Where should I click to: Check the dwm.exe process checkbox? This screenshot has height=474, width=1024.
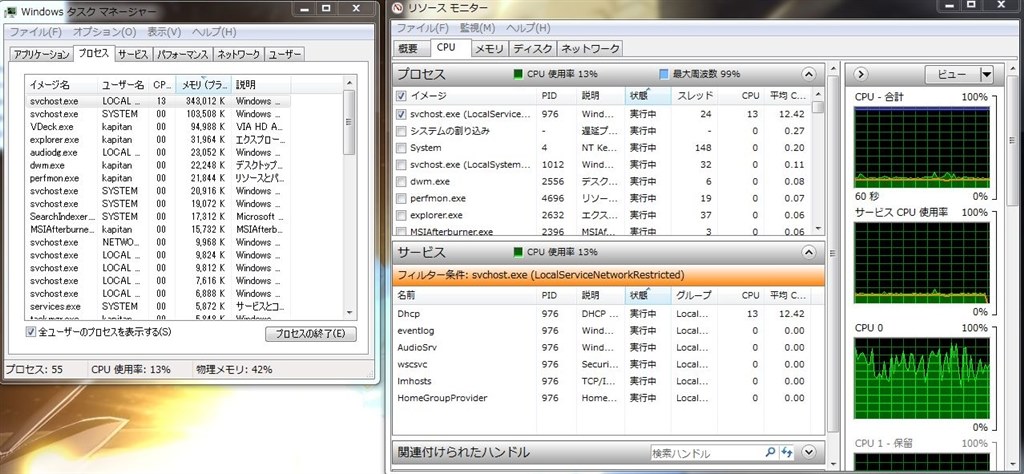pos(401,182)
